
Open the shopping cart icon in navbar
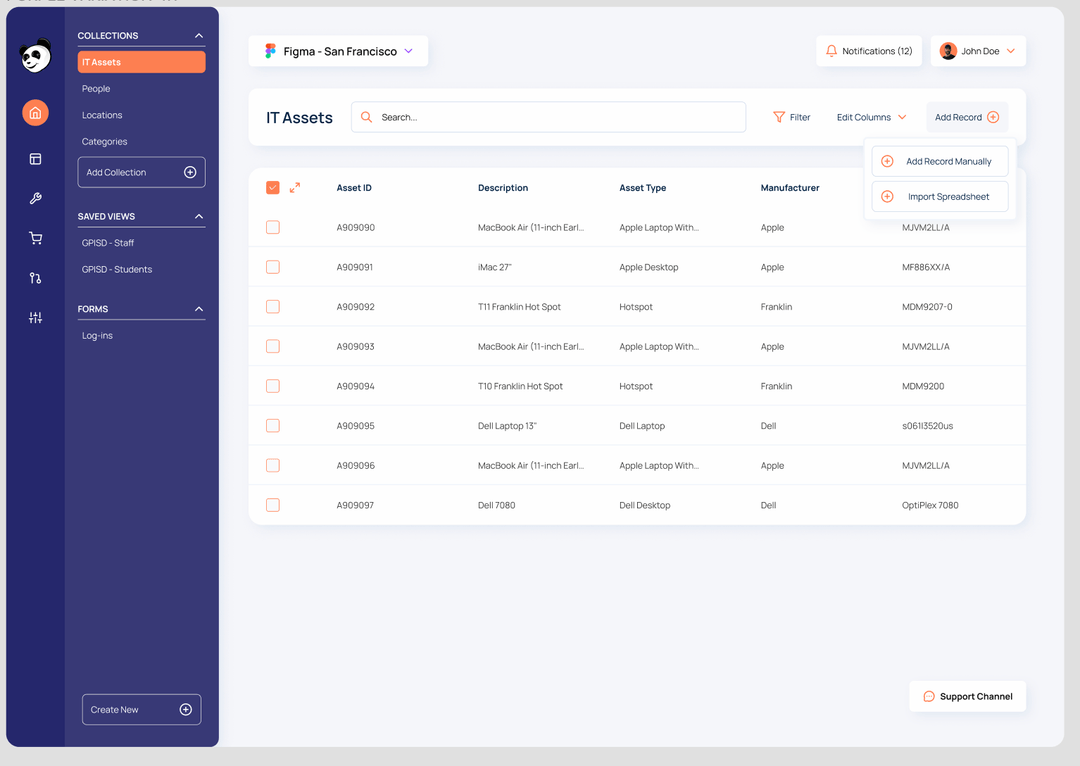click(35, 238)
